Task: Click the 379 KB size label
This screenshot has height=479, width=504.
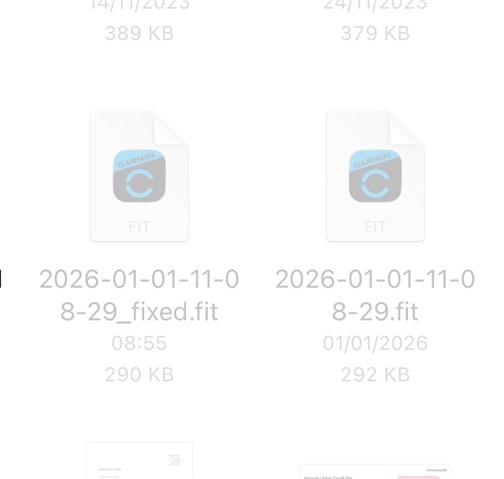Action: tap(375, 33)
